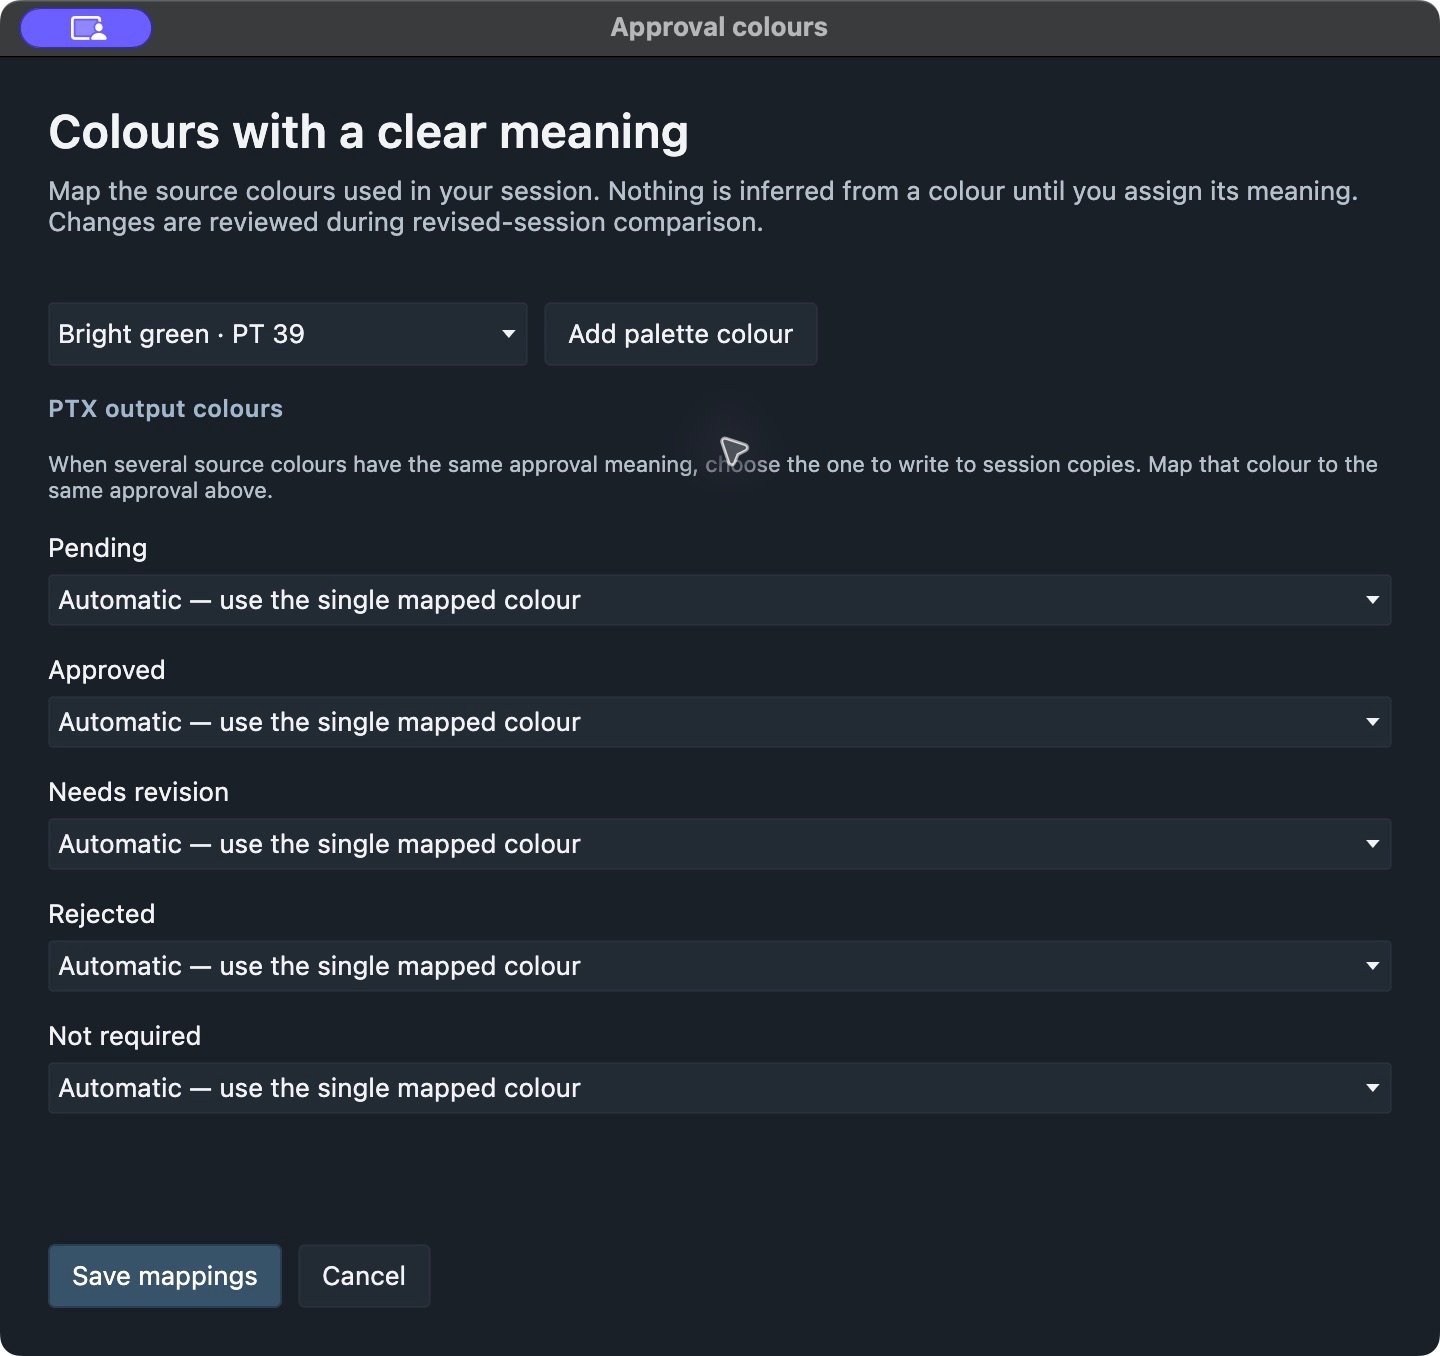Open the Not required colour dropdown
This screenshot has width=1440, height=1356.
tap(720, 1088)
